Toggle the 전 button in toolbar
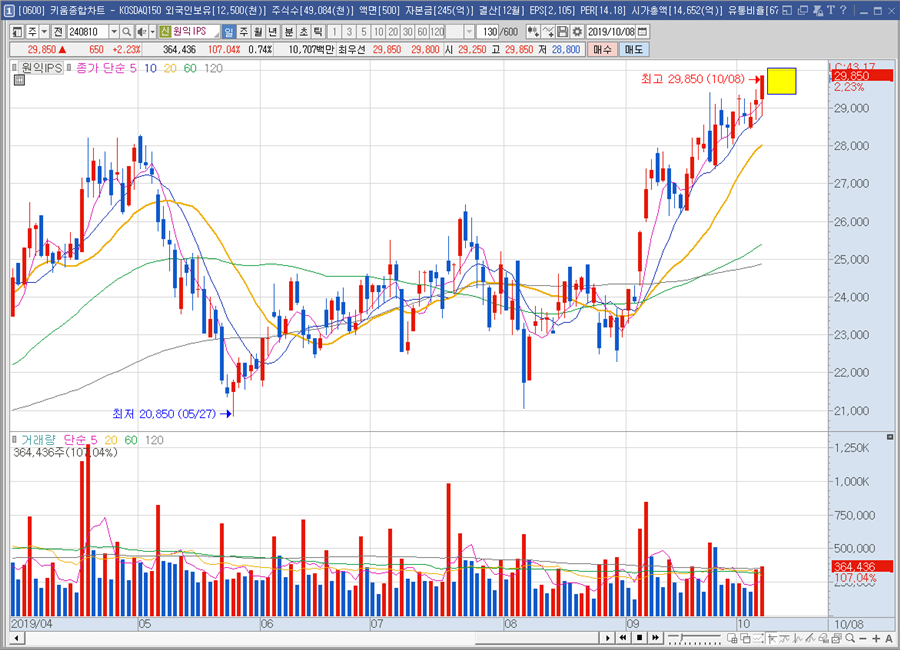This screenshot has height=650, width=900. click(59, 32)
